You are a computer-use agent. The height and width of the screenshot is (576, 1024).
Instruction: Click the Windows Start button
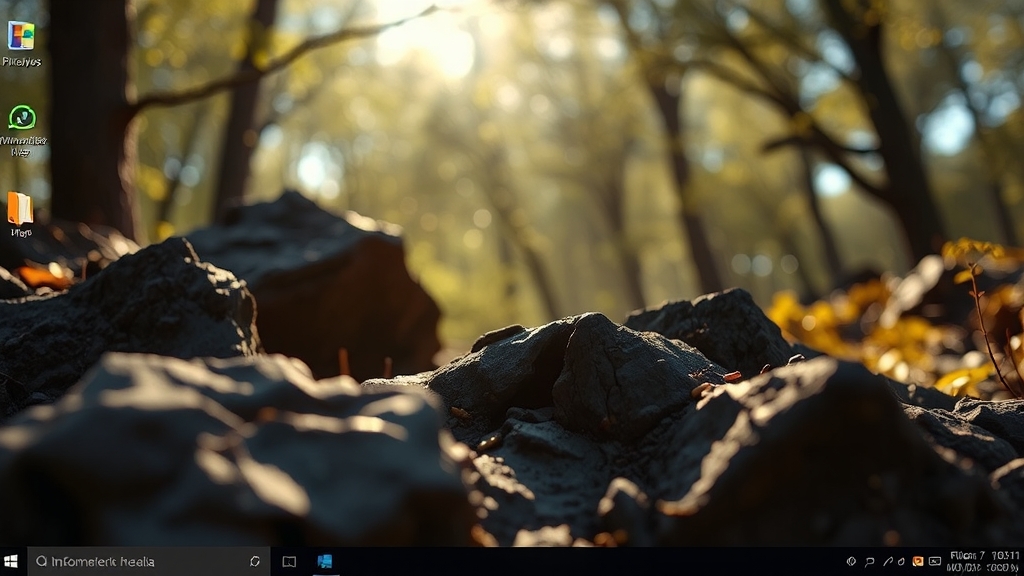coord(12,561)
